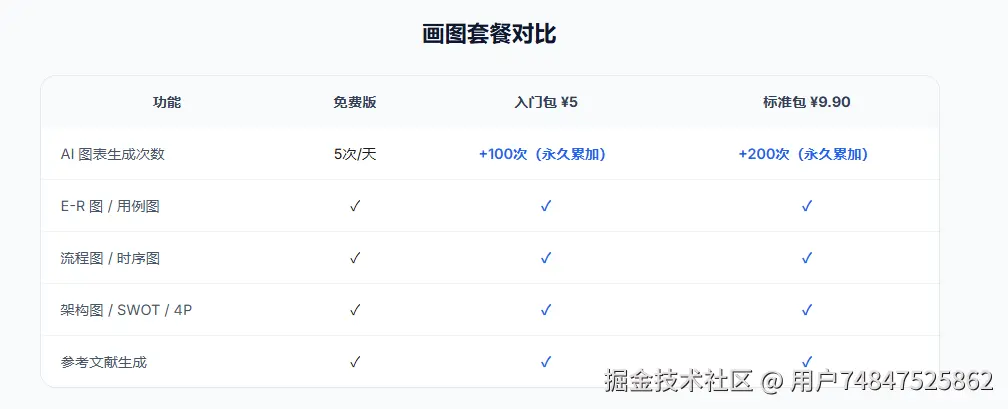Click the 画图套餐对比 heading
Viewport: 1008px width, 409px height.
(x=489, y=34)
